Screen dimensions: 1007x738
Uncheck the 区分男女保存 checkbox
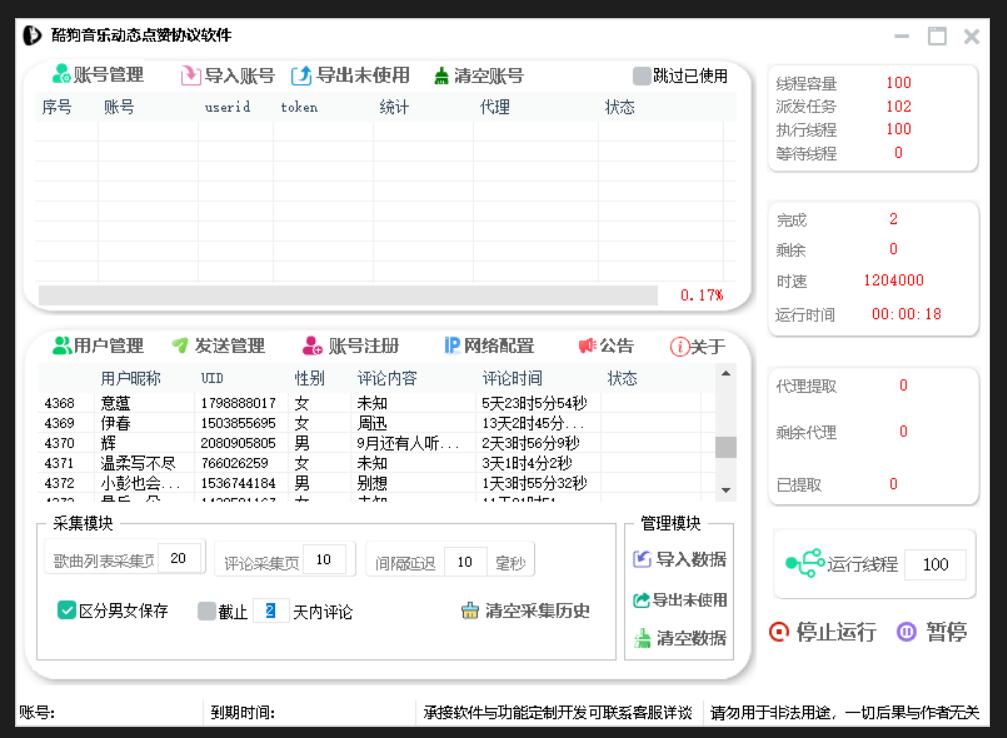pos(66,611)
